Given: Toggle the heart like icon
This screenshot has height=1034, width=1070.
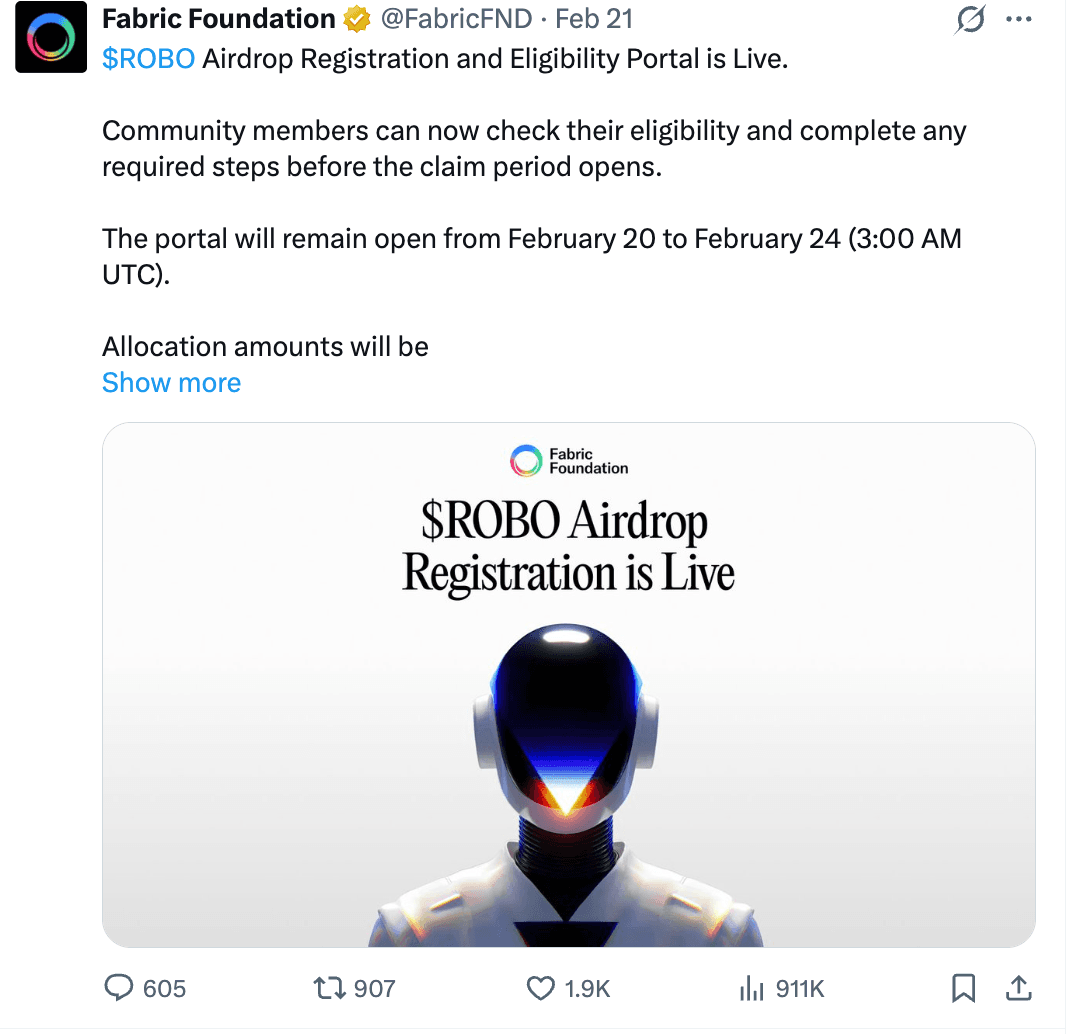Looking at the screenshot, I should (x=540, y=989).
